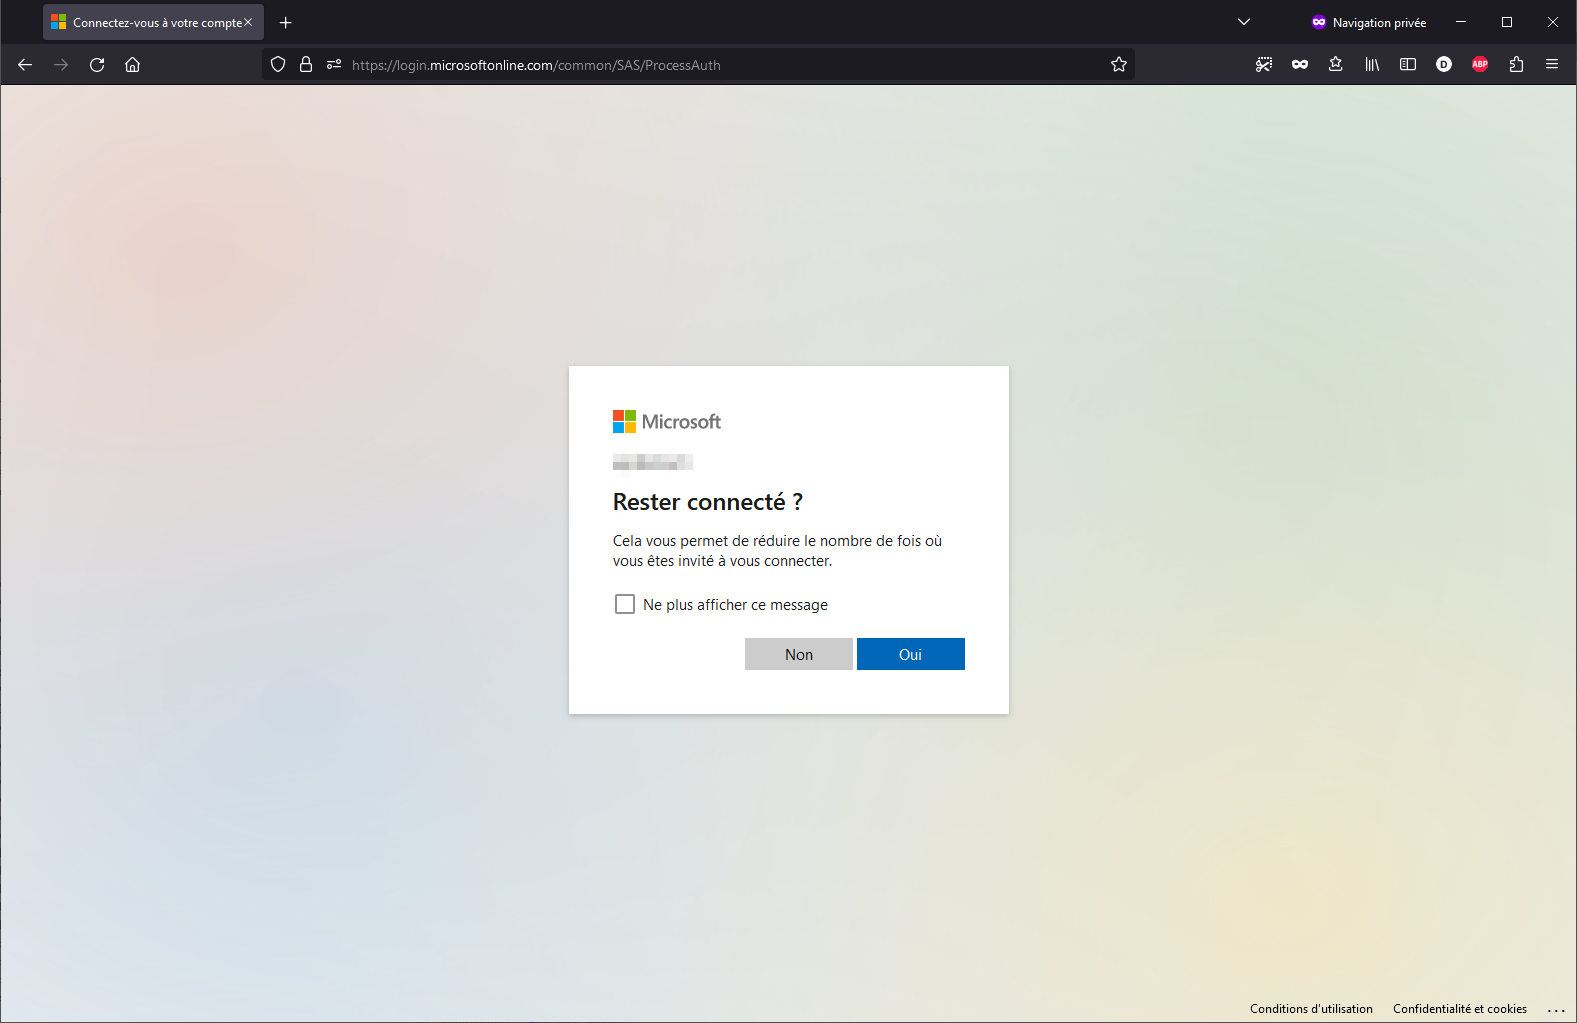Click the private mask extension icon in toolbar
Viewport: 1577px width, 1023px height.
pos(1300,65)
